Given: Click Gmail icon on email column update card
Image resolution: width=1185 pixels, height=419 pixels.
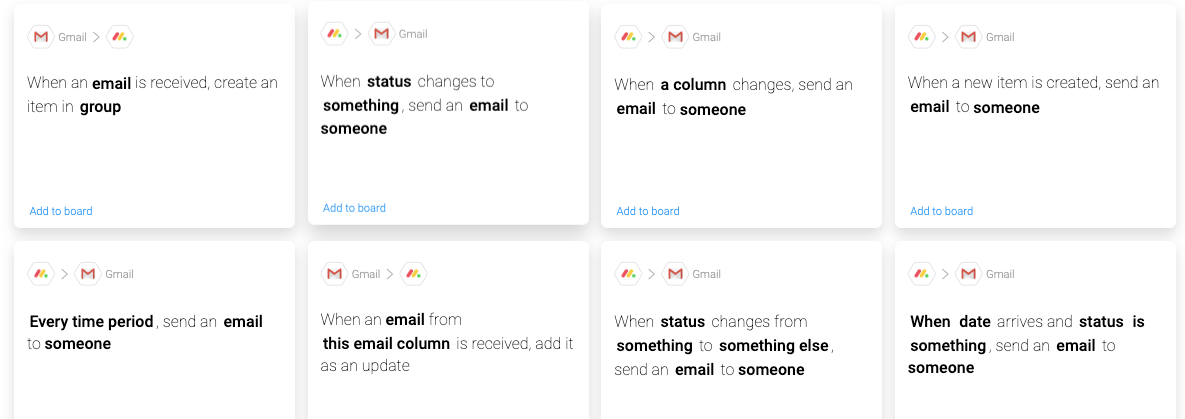Looking at the screenshot, I should tap(334, 274).
